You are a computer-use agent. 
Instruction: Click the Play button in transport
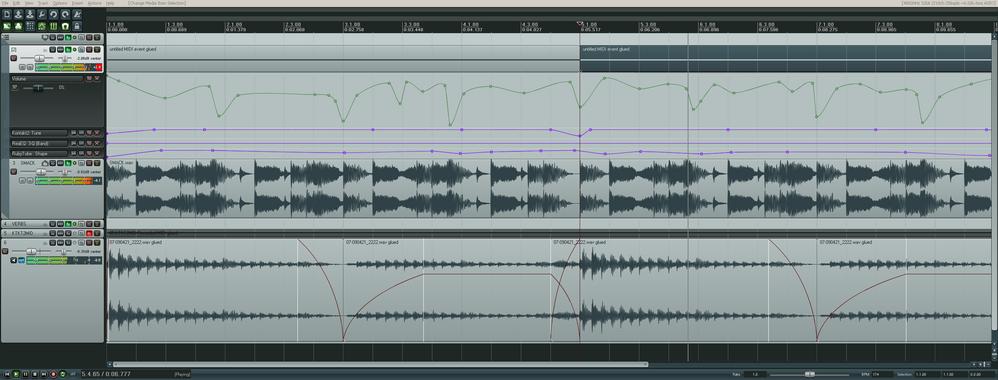tap(17, 374)
